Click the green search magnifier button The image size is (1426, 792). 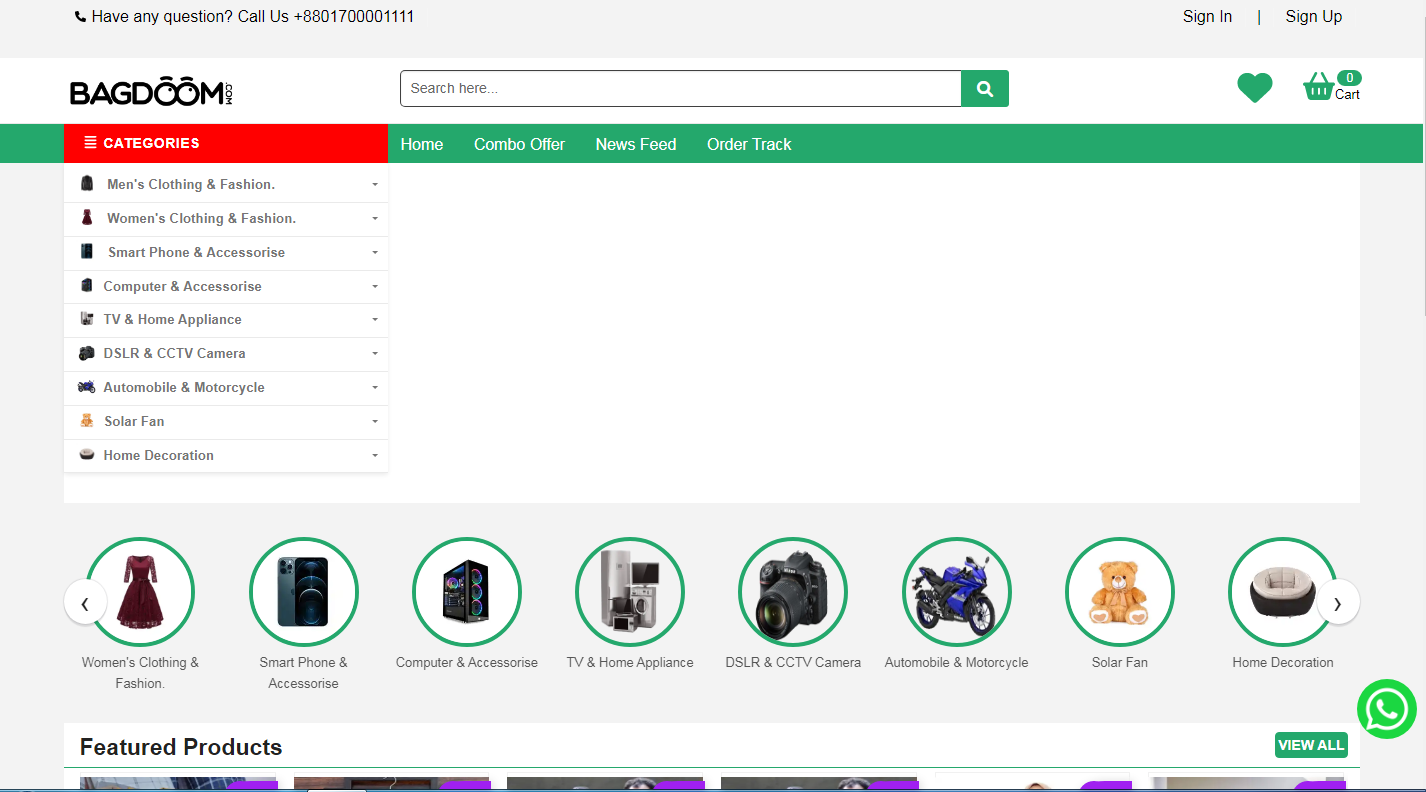pyautogui.click(x=985, y=88)
